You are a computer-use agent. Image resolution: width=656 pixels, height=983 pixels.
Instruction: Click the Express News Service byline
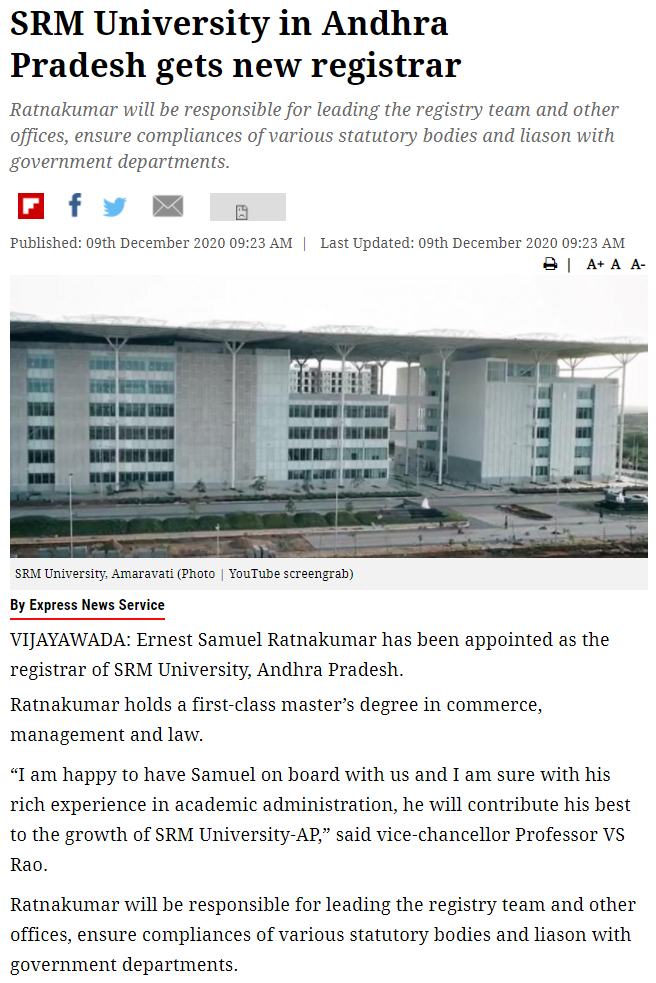[x=87, y=605]
